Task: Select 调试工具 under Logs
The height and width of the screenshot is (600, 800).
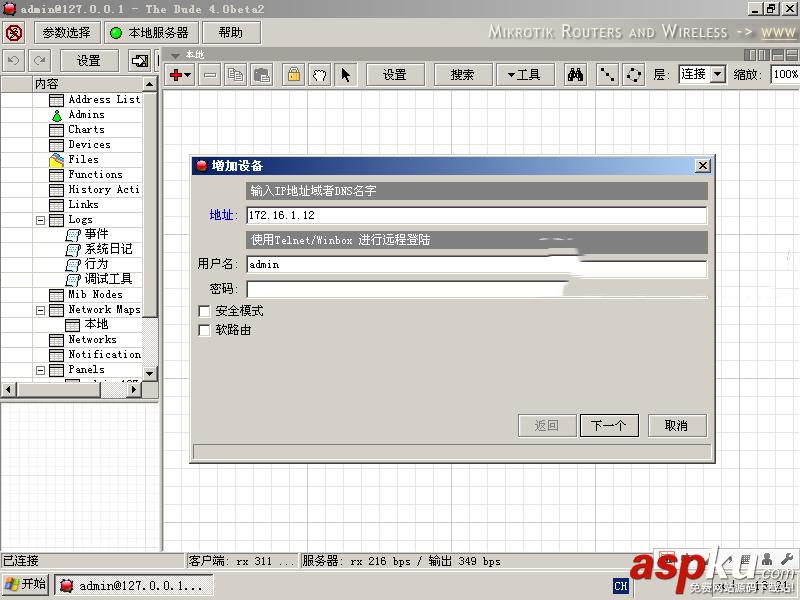Action: (x=108, y=280)
